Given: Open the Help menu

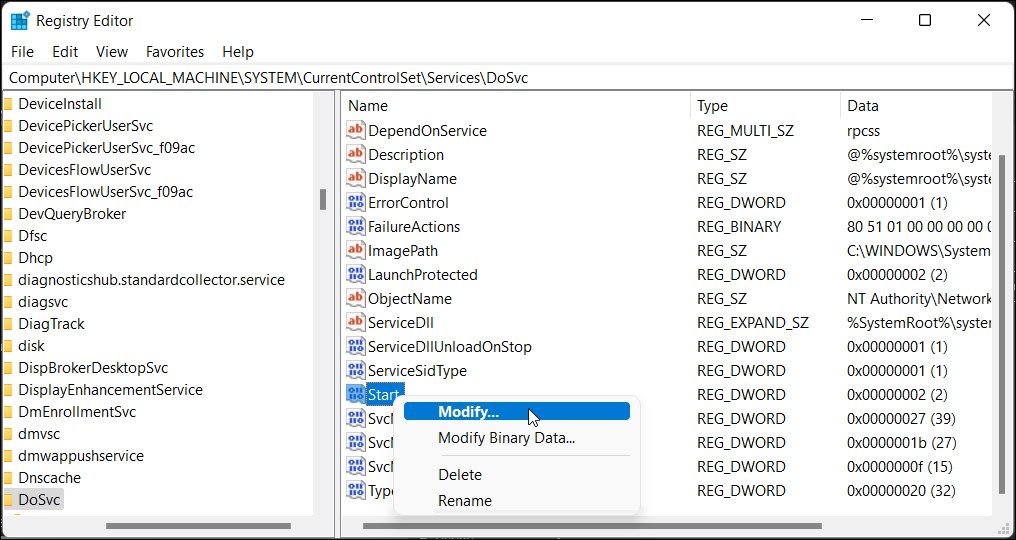Looking at the screenshot, I should pos(238,52).
